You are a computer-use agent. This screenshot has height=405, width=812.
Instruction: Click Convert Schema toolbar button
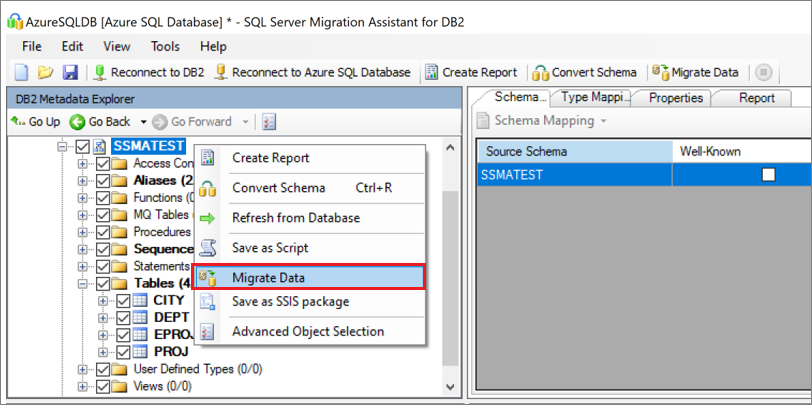click(585, 72)
